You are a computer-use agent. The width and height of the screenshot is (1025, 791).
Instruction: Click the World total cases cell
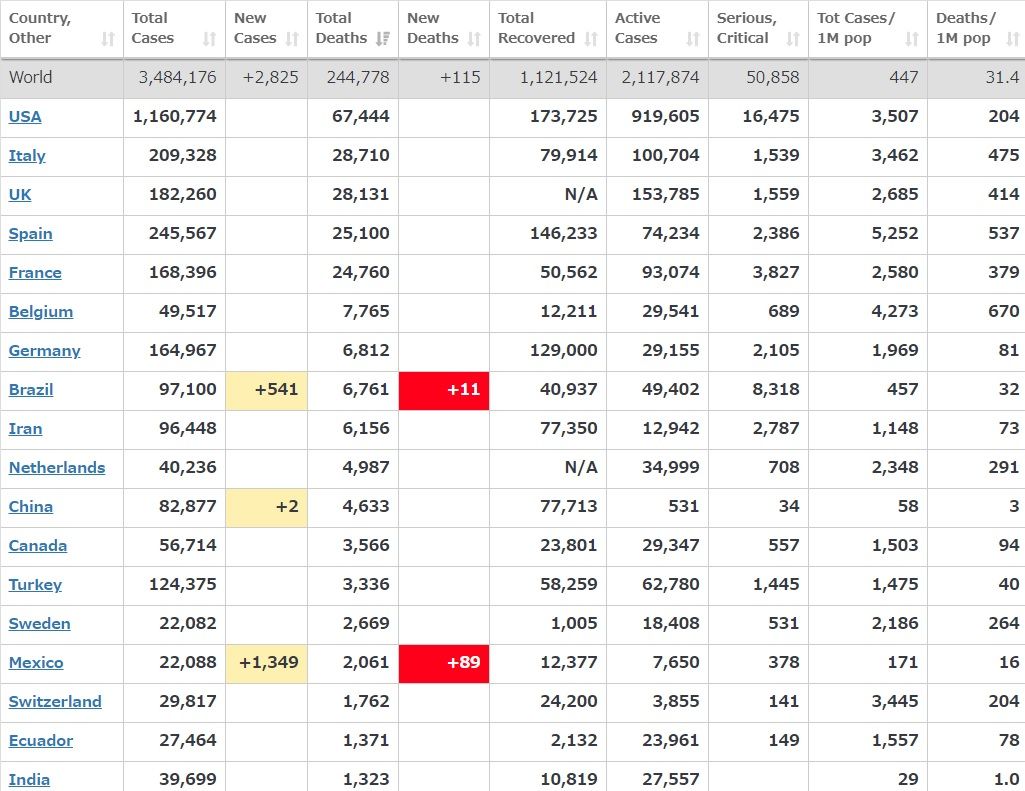pos(175,77)
